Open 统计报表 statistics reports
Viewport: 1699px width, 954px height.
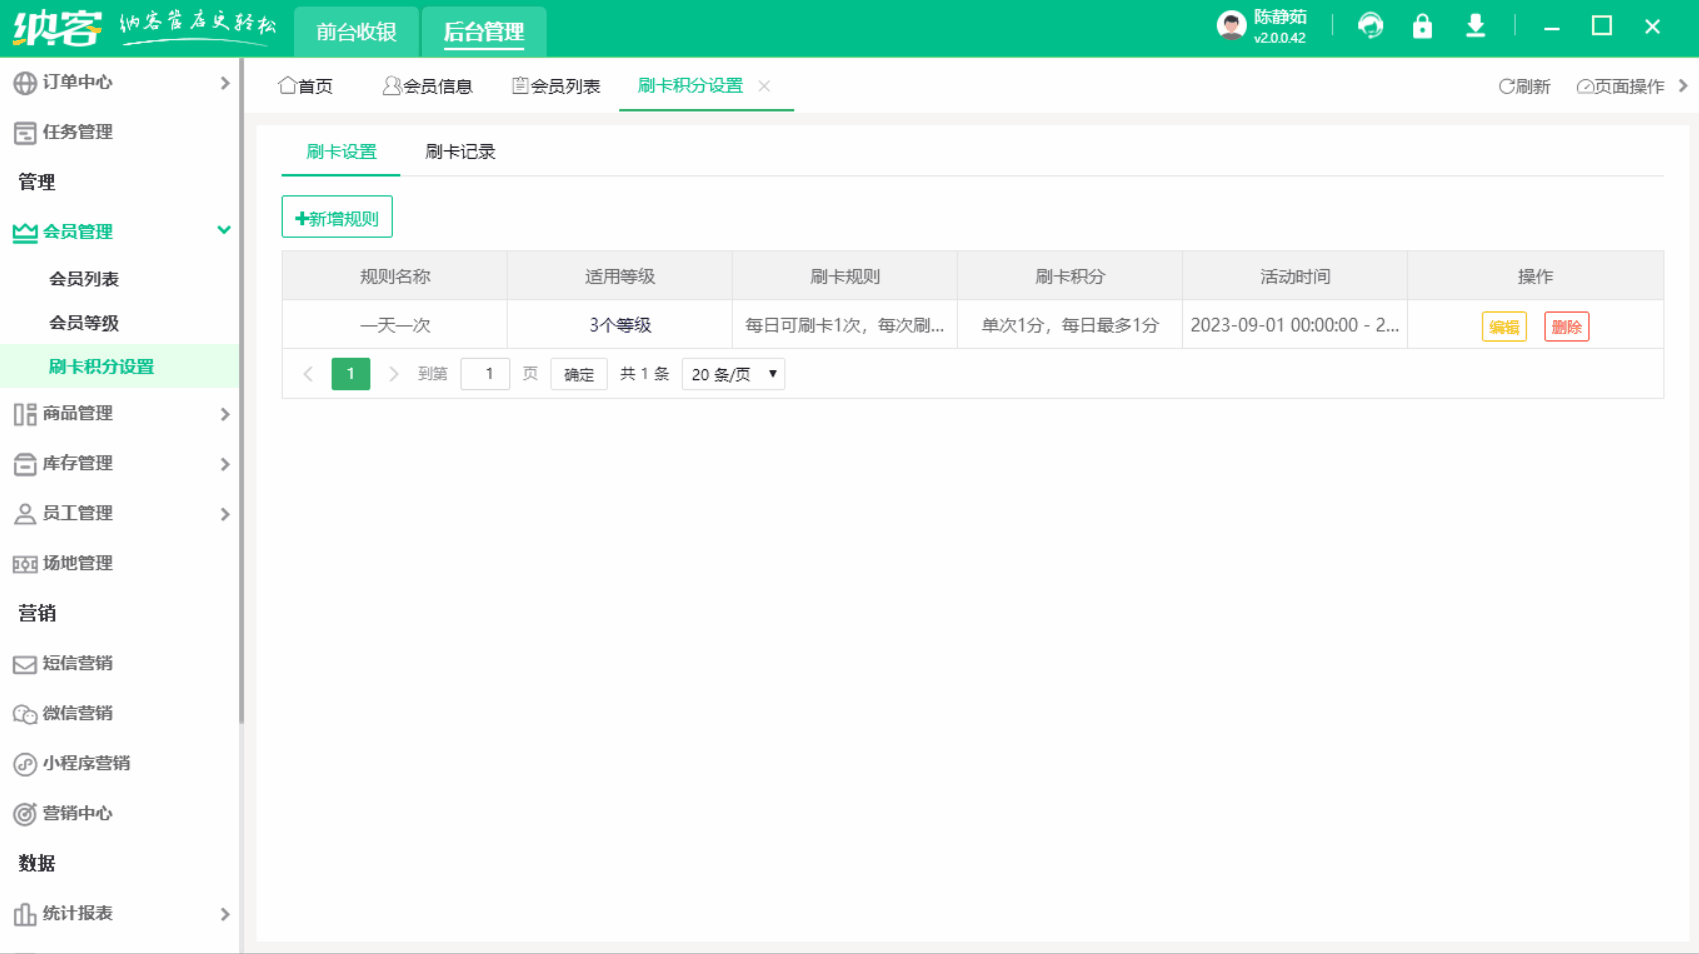(x=76, y=913)
